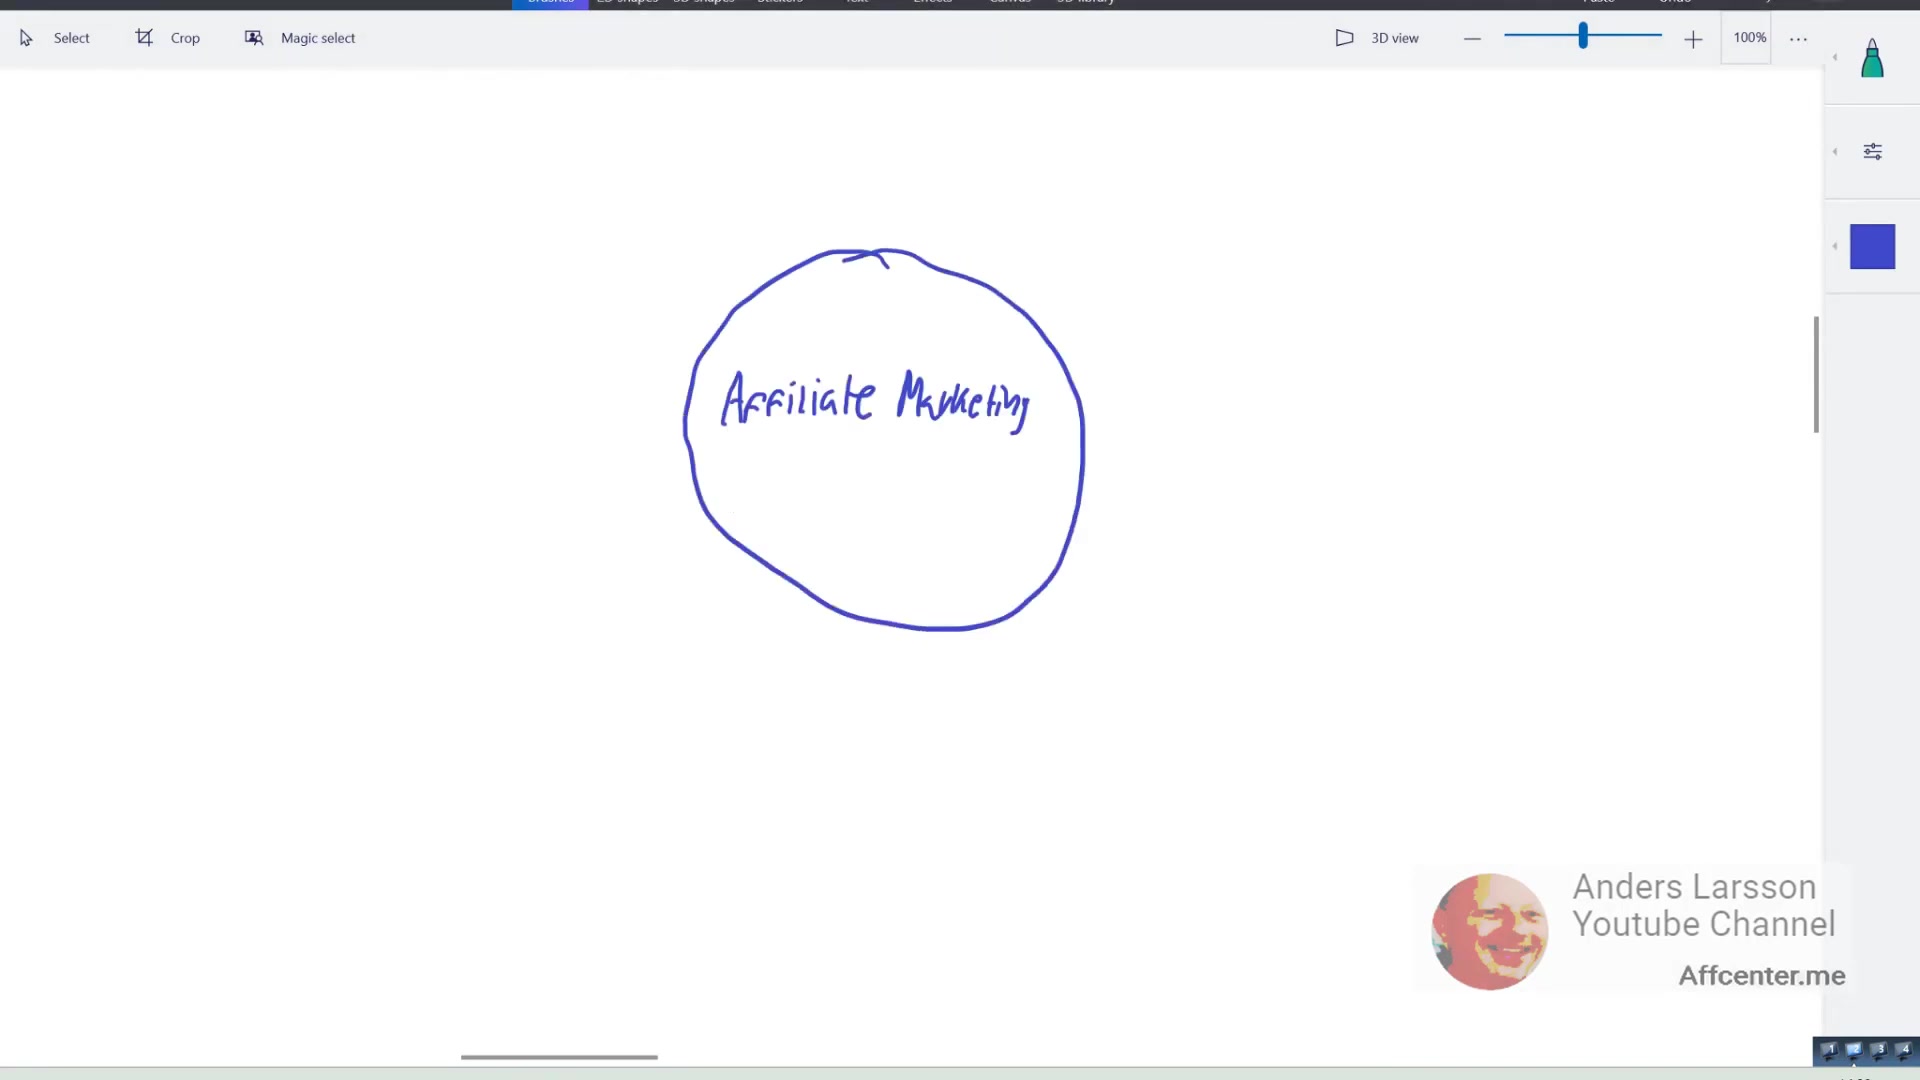1920x1080 pixels.
Task: Click the zoom in plus button
Action: [1693, 39]
